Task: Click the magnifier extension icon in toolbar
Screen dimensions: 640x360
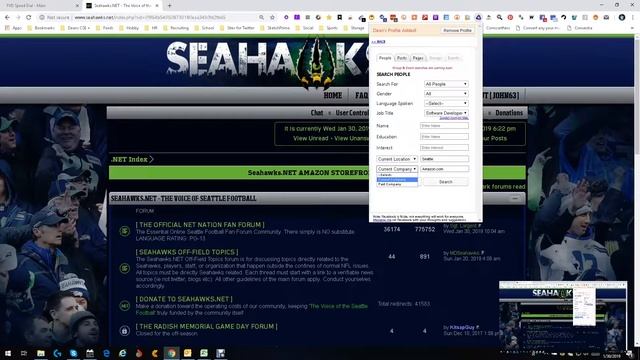Action: point(500,17)
